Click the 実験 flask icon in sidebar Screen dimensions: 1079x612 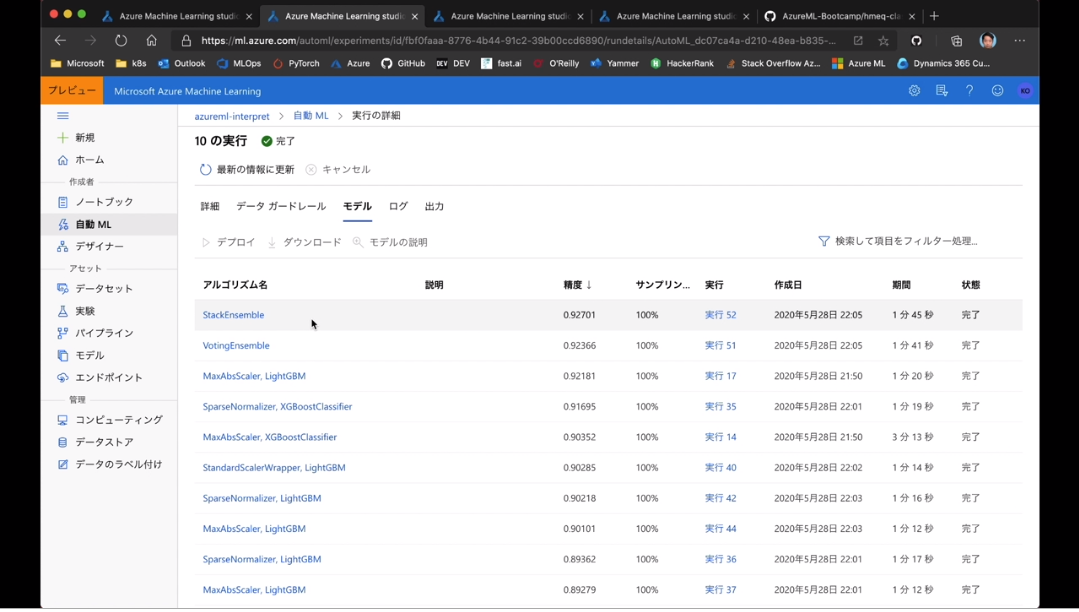pyautogui.click(x=63, y=311)
